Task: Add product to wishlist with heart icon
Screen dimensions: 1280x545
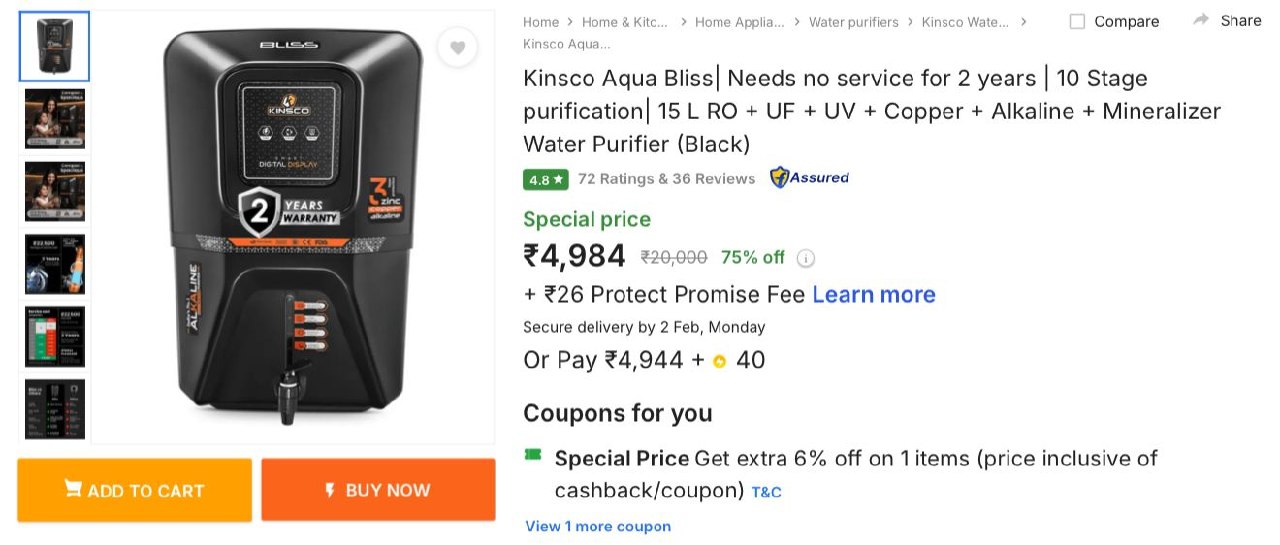Action: [x=457, y=47]
